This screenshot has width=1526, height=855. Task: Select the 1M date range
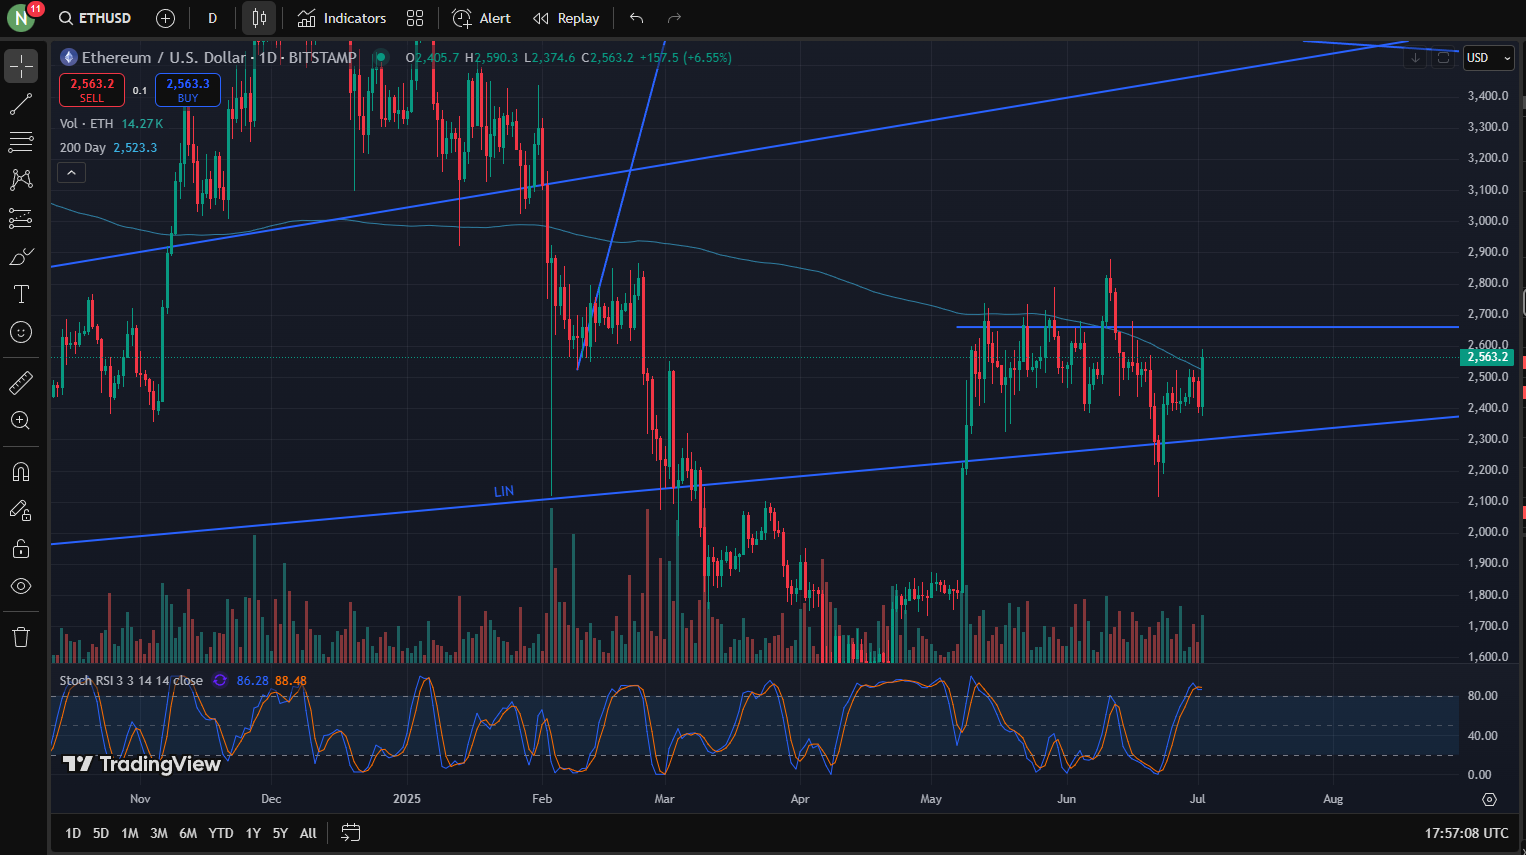[x=130, y=833]
